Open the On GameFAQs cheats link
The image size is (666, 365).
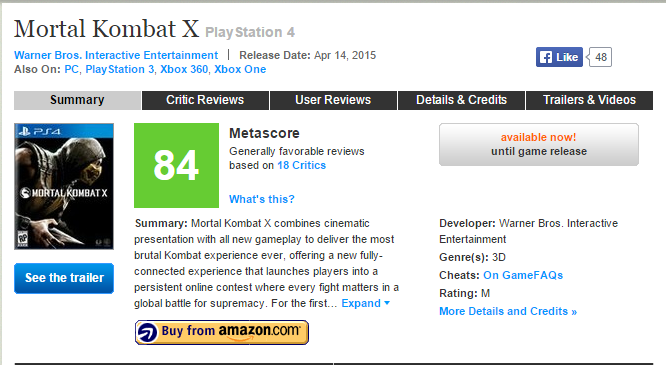pos(523,275)
